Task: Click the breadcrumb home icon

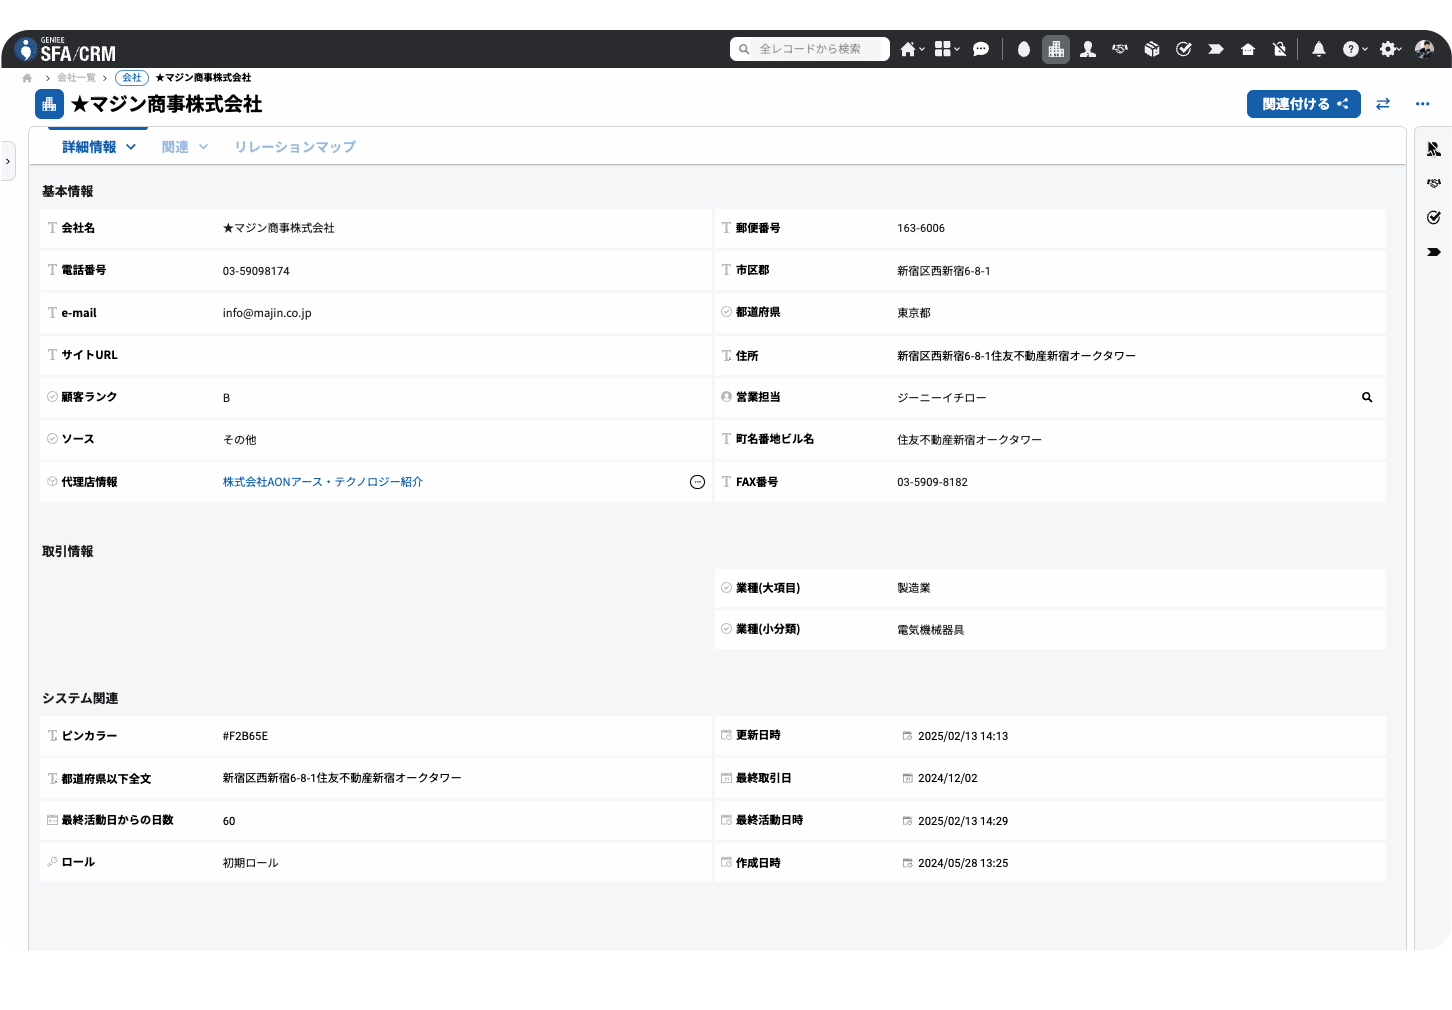Action: pos(27,78)
